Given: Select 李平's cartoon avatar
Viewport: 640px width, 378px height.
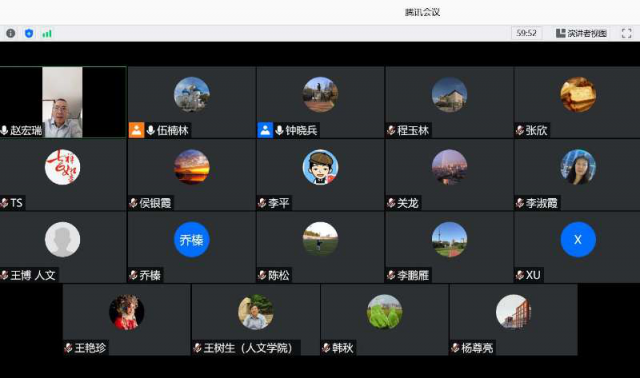Looking at the screenshot, I should pyautogui.click(x=320, y=167).
